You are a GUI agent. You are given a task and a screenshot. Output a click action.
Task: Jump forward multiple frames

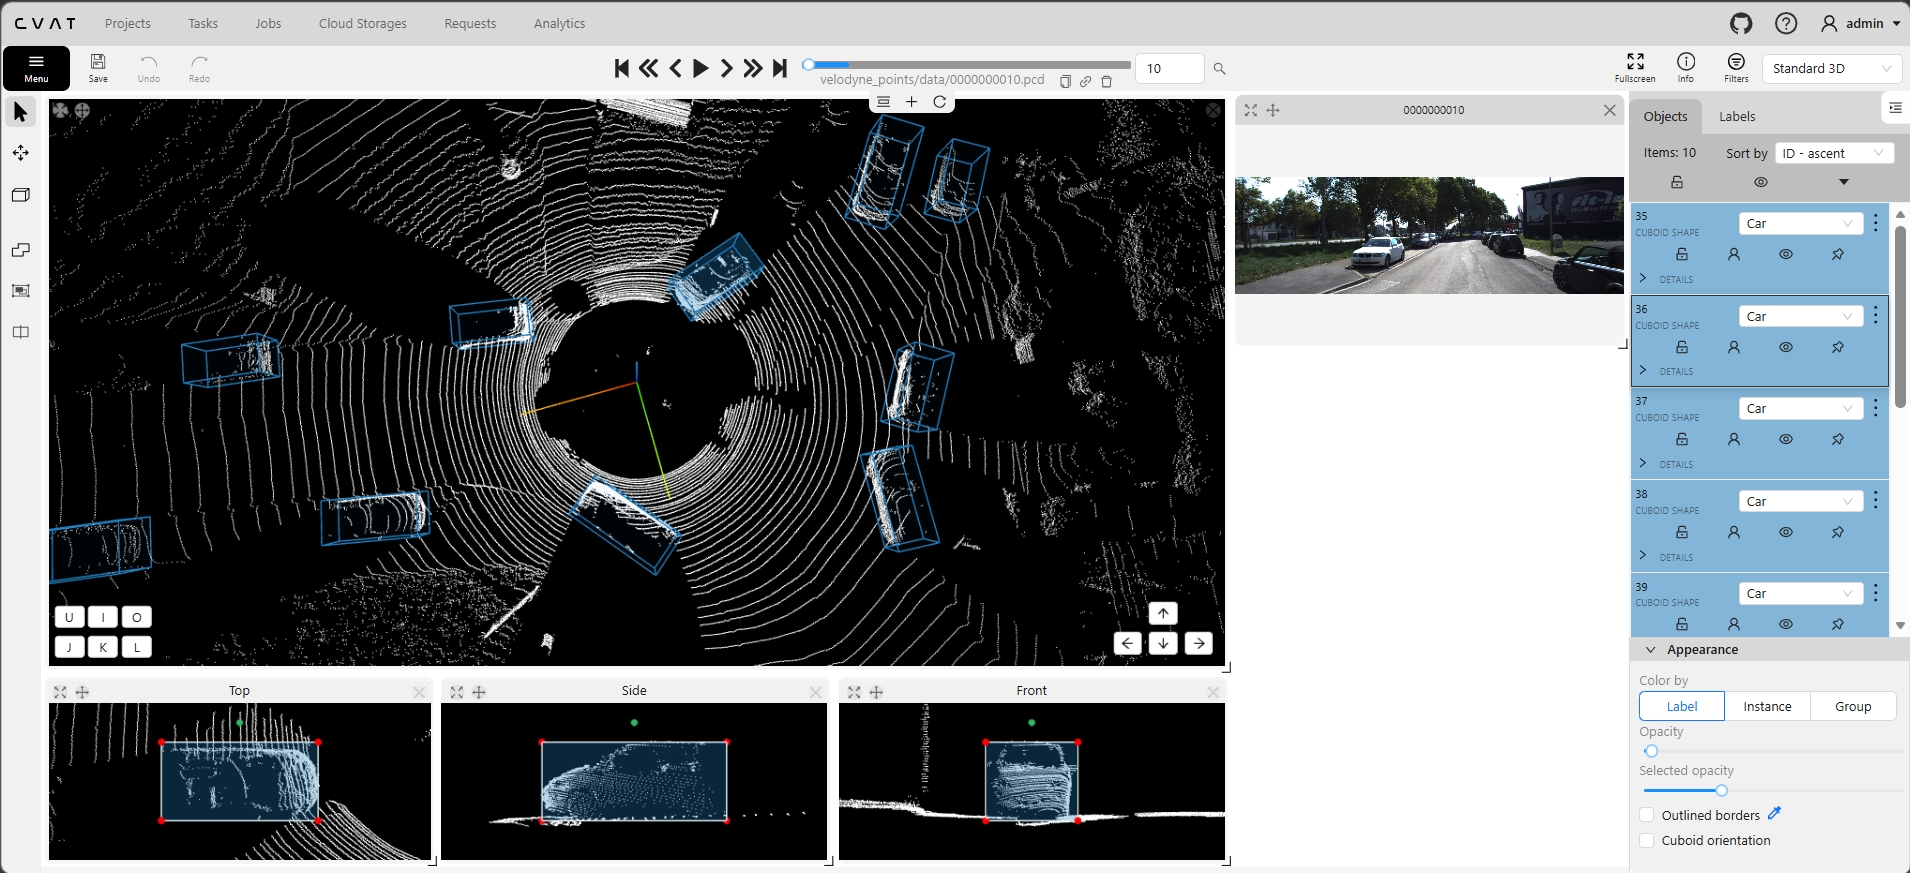coord(753,68)
